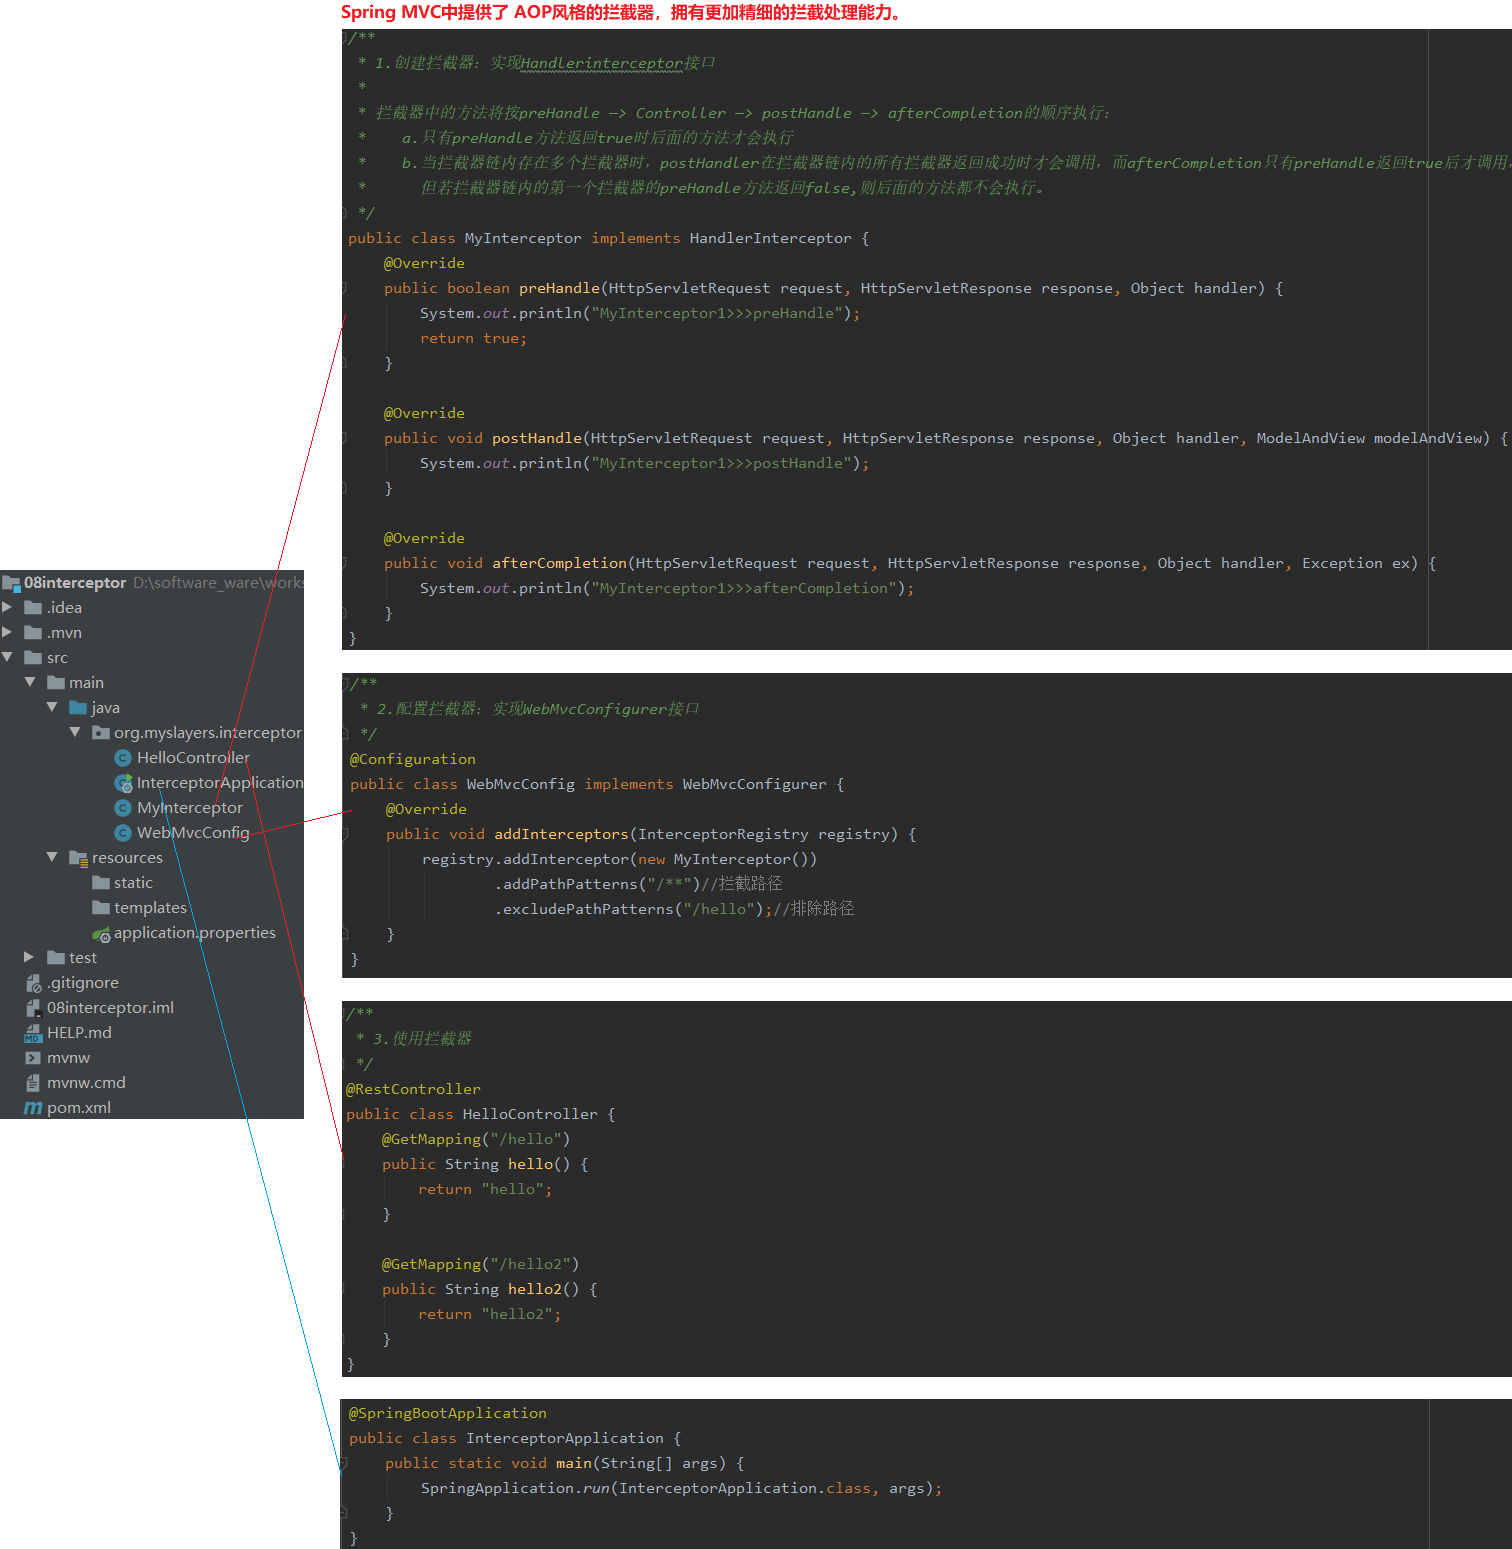Click the MyInterceptor class icon

pos(123,808)
